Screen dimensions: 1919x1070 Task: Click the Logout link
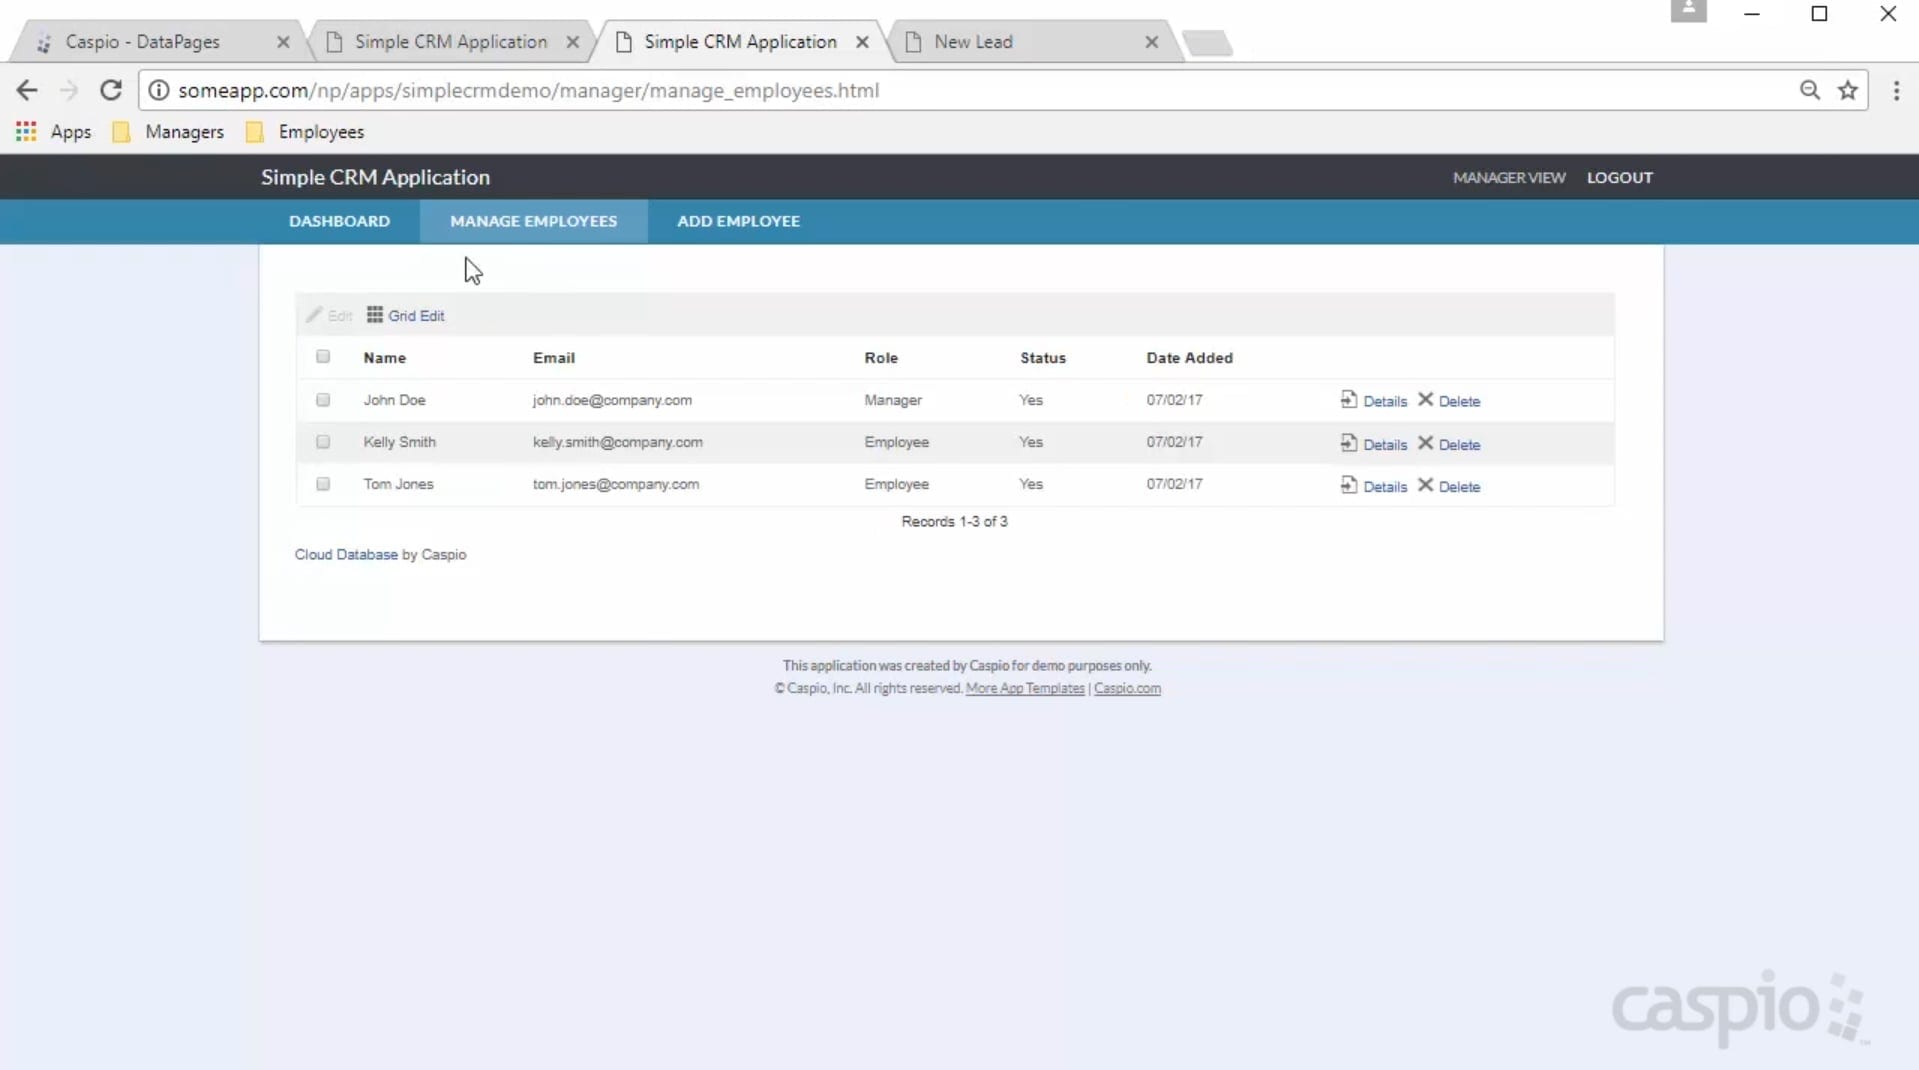pos(1619,177)
